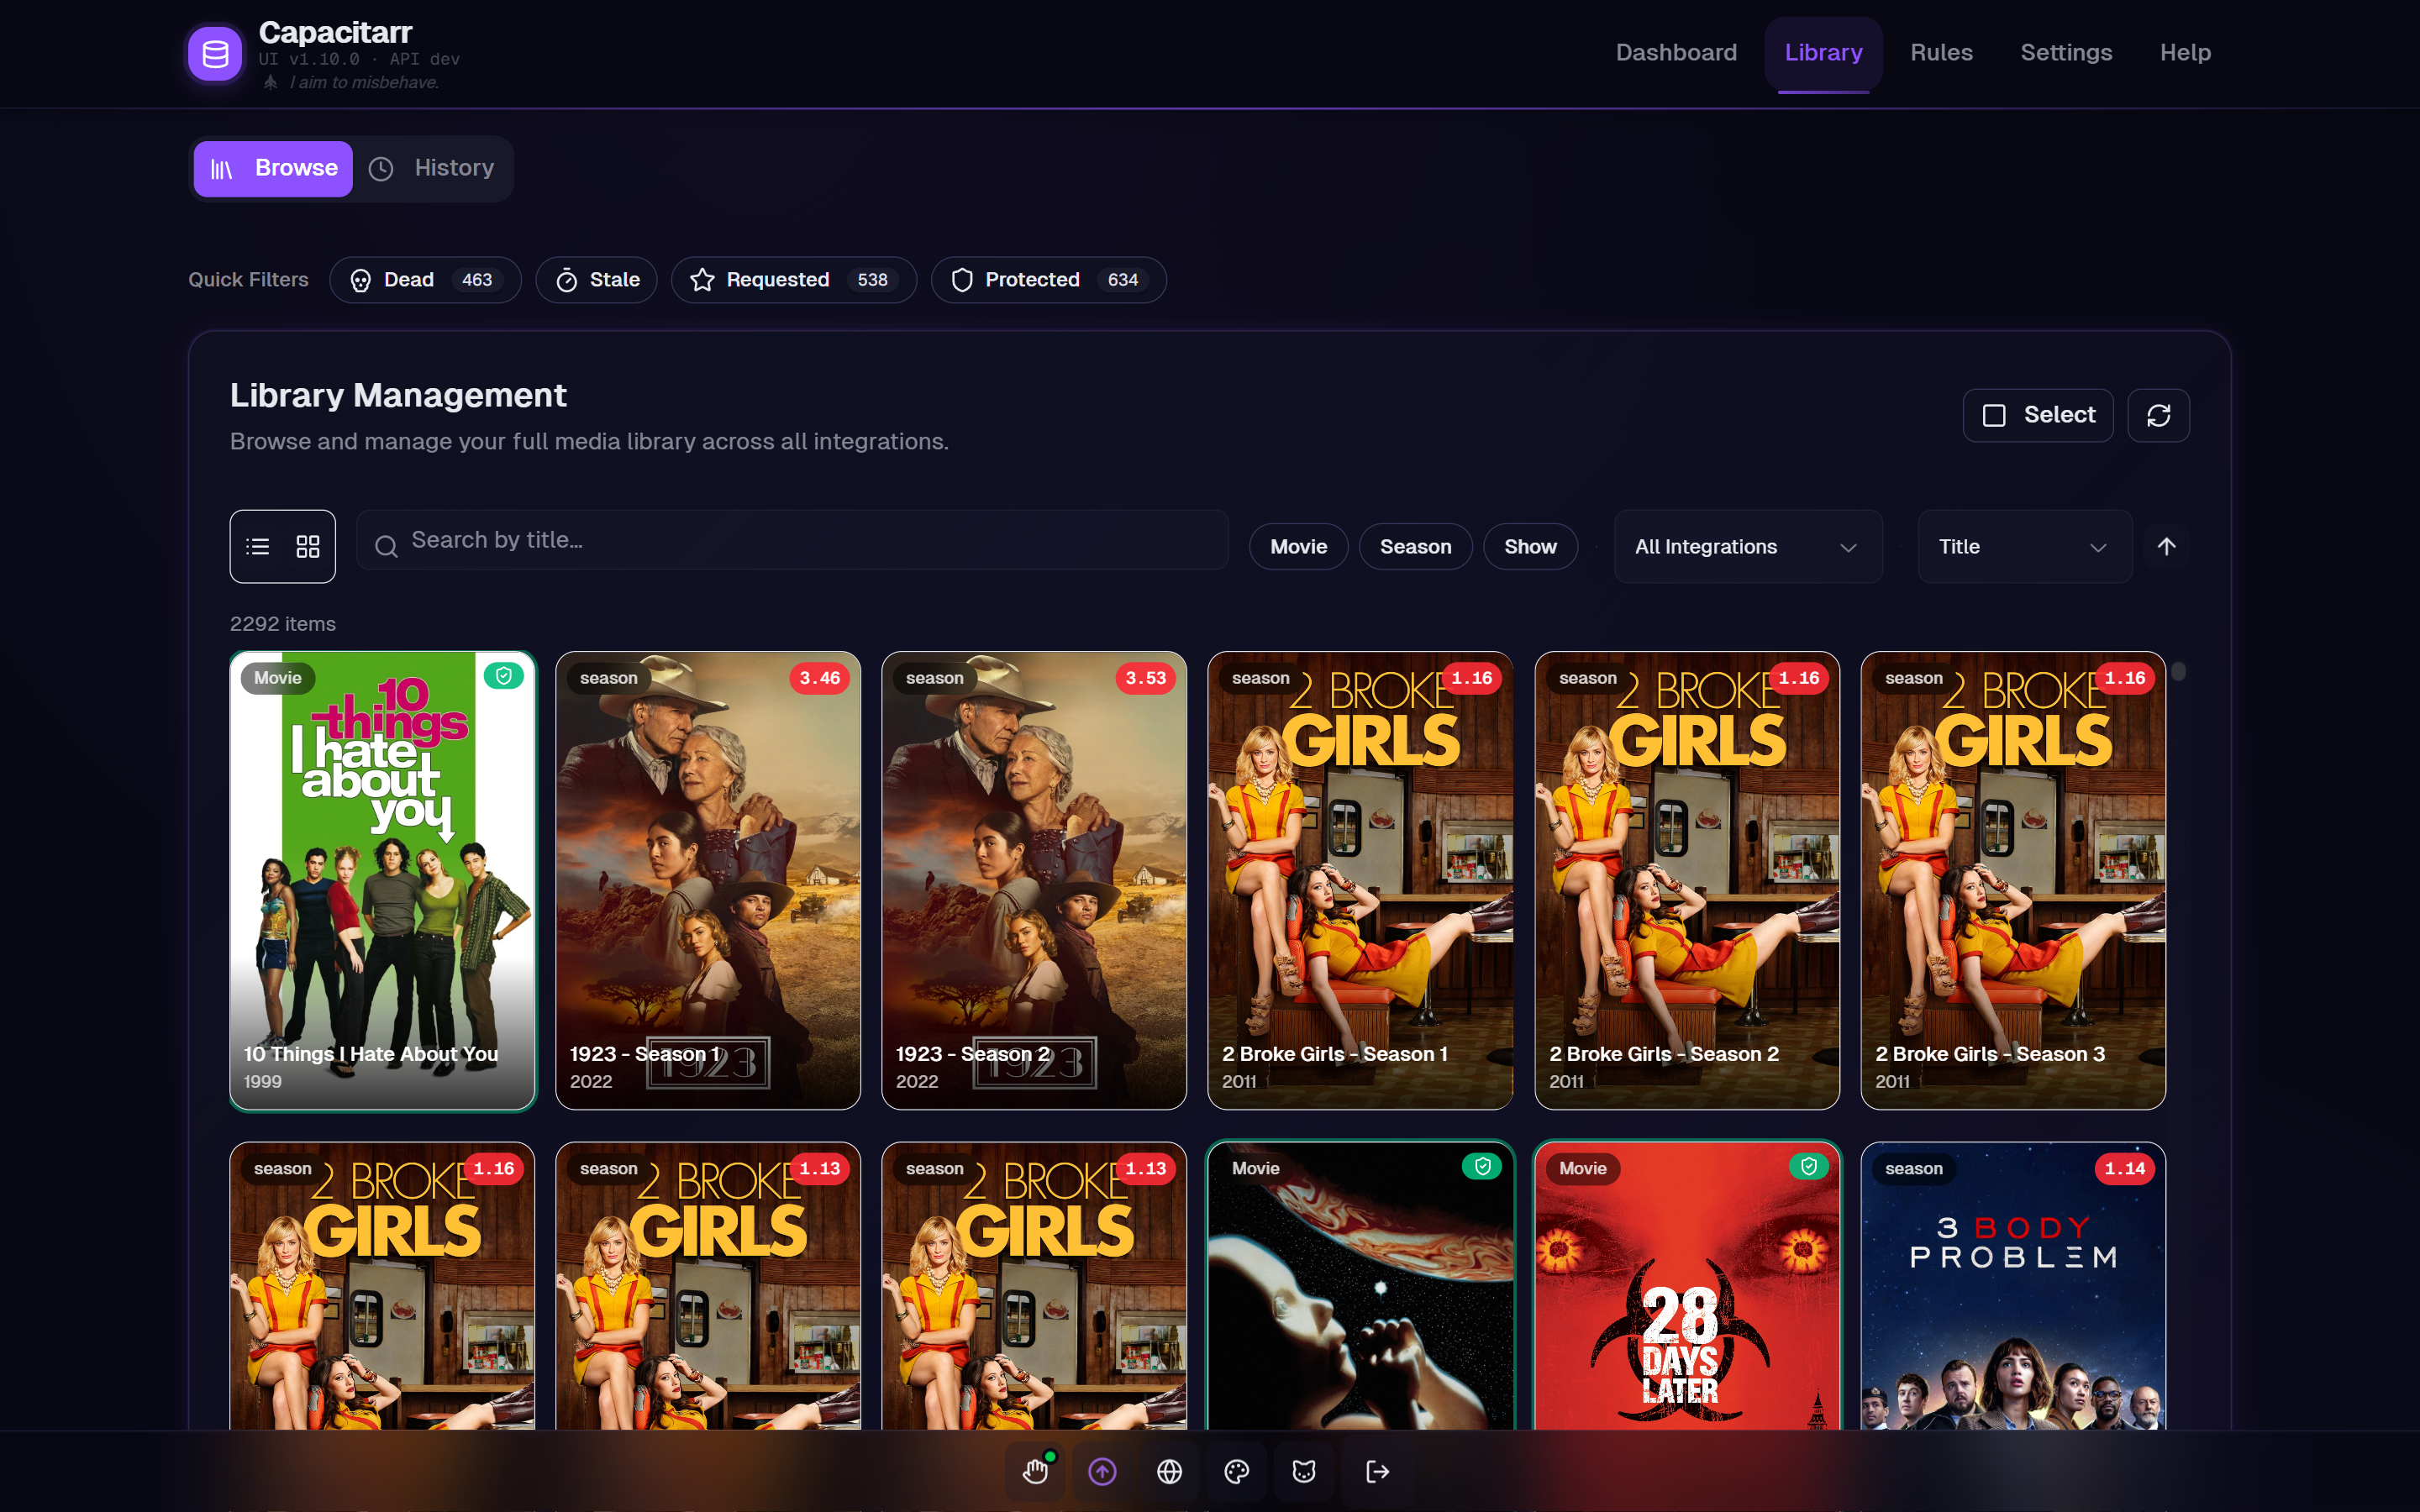
Task: Open the 10 Things I Hate About You card
Action: point(382,881)
